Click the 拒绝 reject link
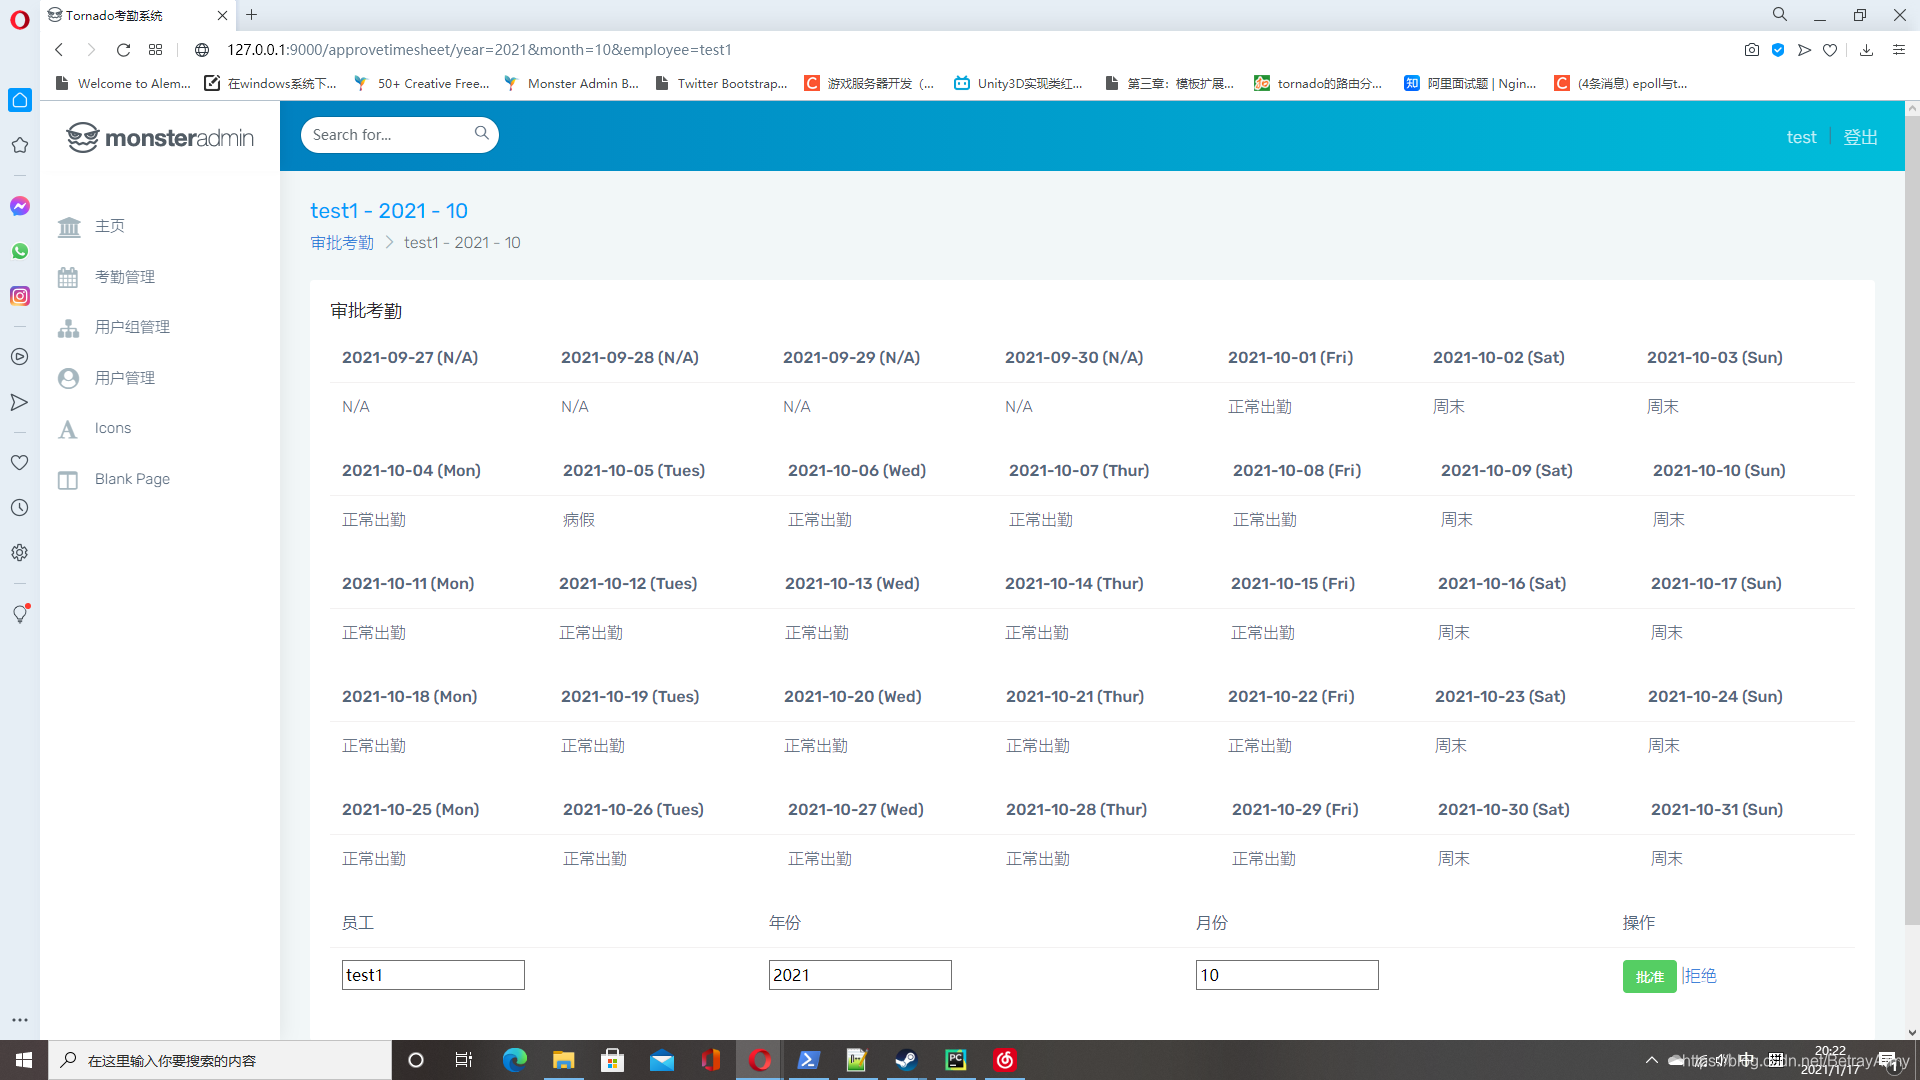 pos(1699,975)
